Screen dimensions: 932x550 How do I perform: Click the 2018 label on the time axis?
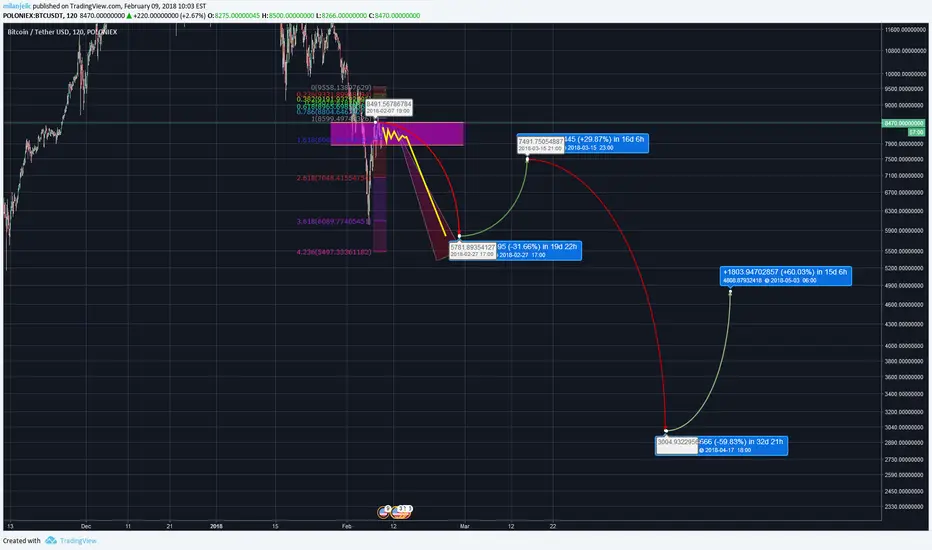(x=216, y=526)
